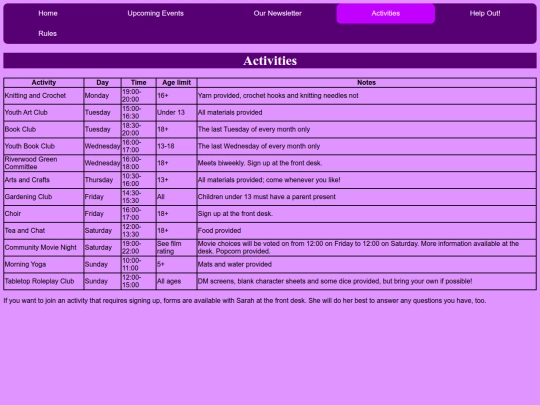Select the Riverwood Green Committee cell
The height and width of the screenshot is (405, 540).
pos(44,163)
